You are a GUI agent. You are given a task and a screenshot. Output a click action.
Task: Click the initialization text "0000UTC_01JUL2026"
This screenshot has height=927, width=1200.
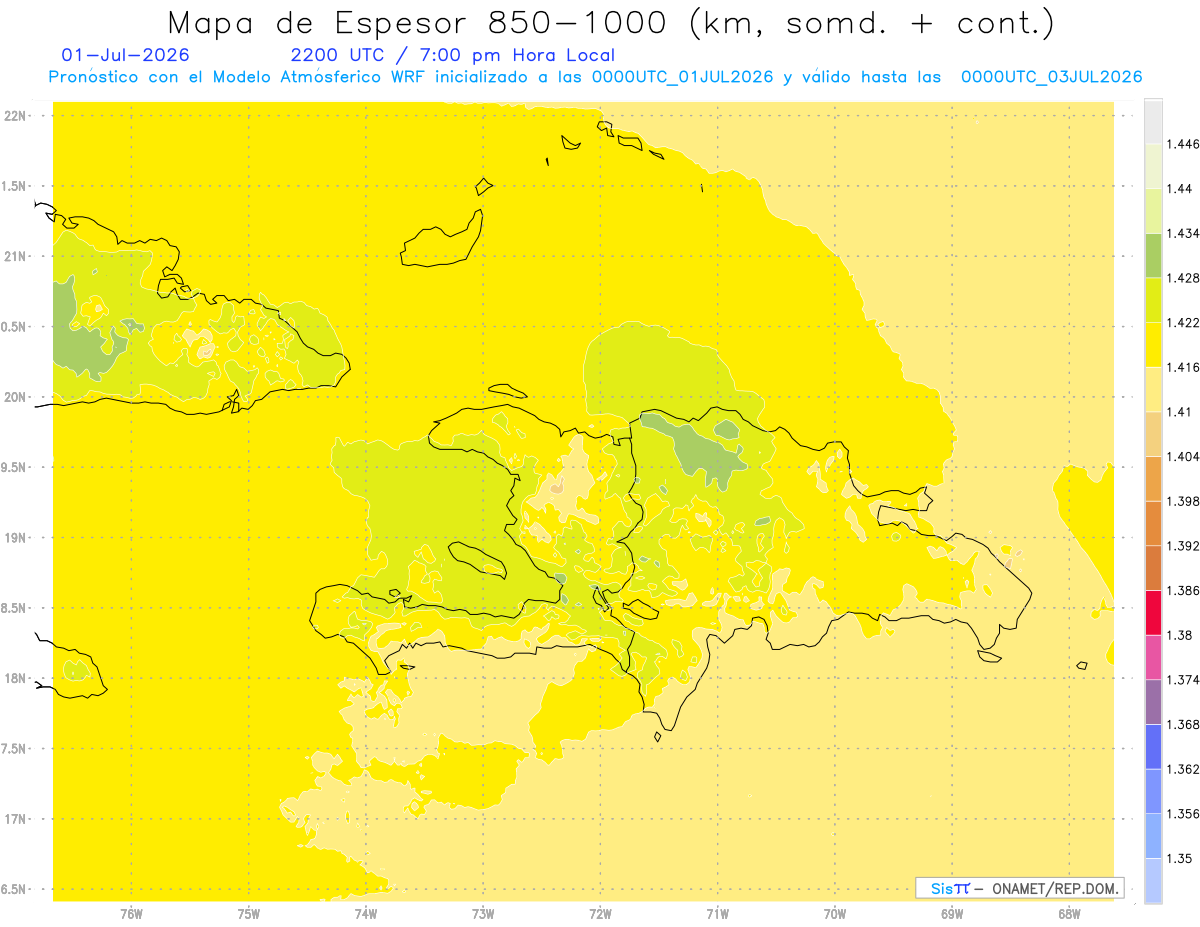682,77
